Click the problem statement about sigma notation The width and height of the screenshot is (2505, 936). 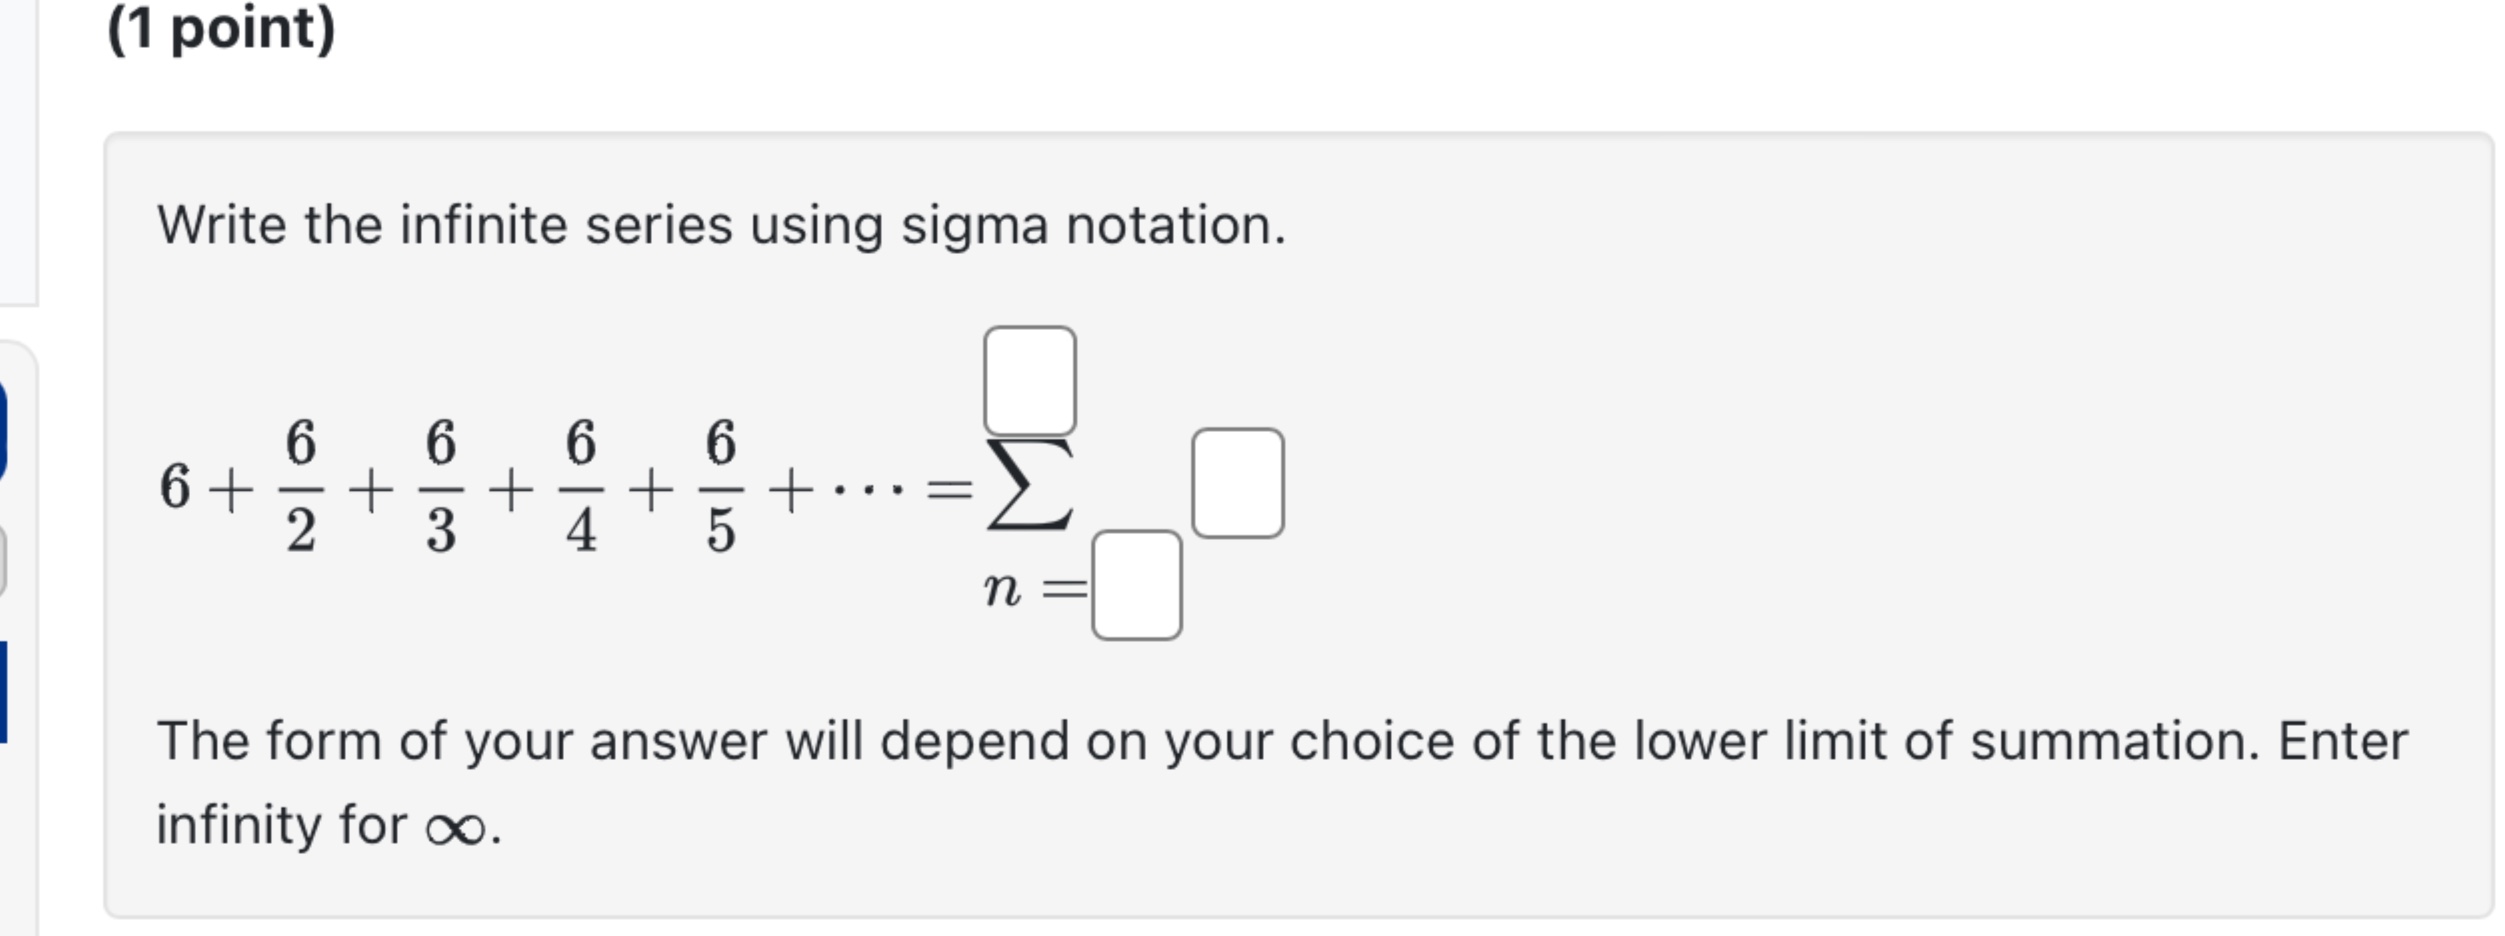[718, 226]
